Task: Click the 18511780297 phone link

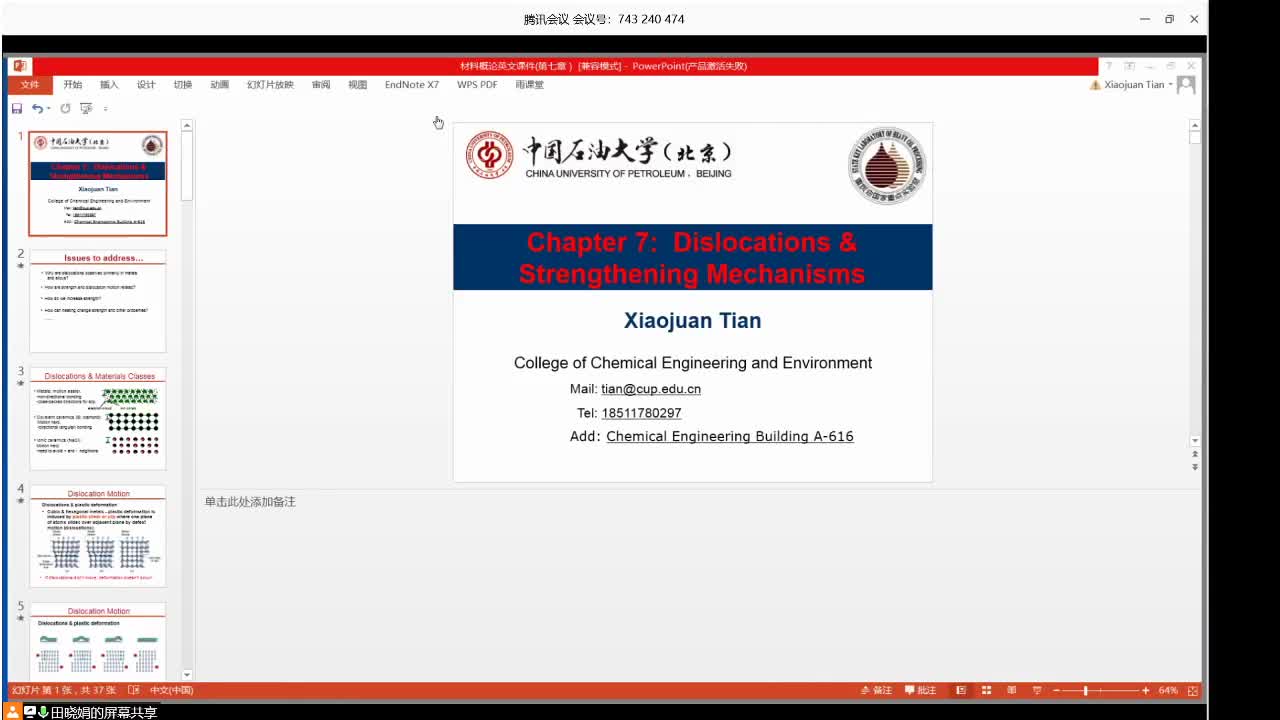Action: pyautogui.click(x=642, y=413)
